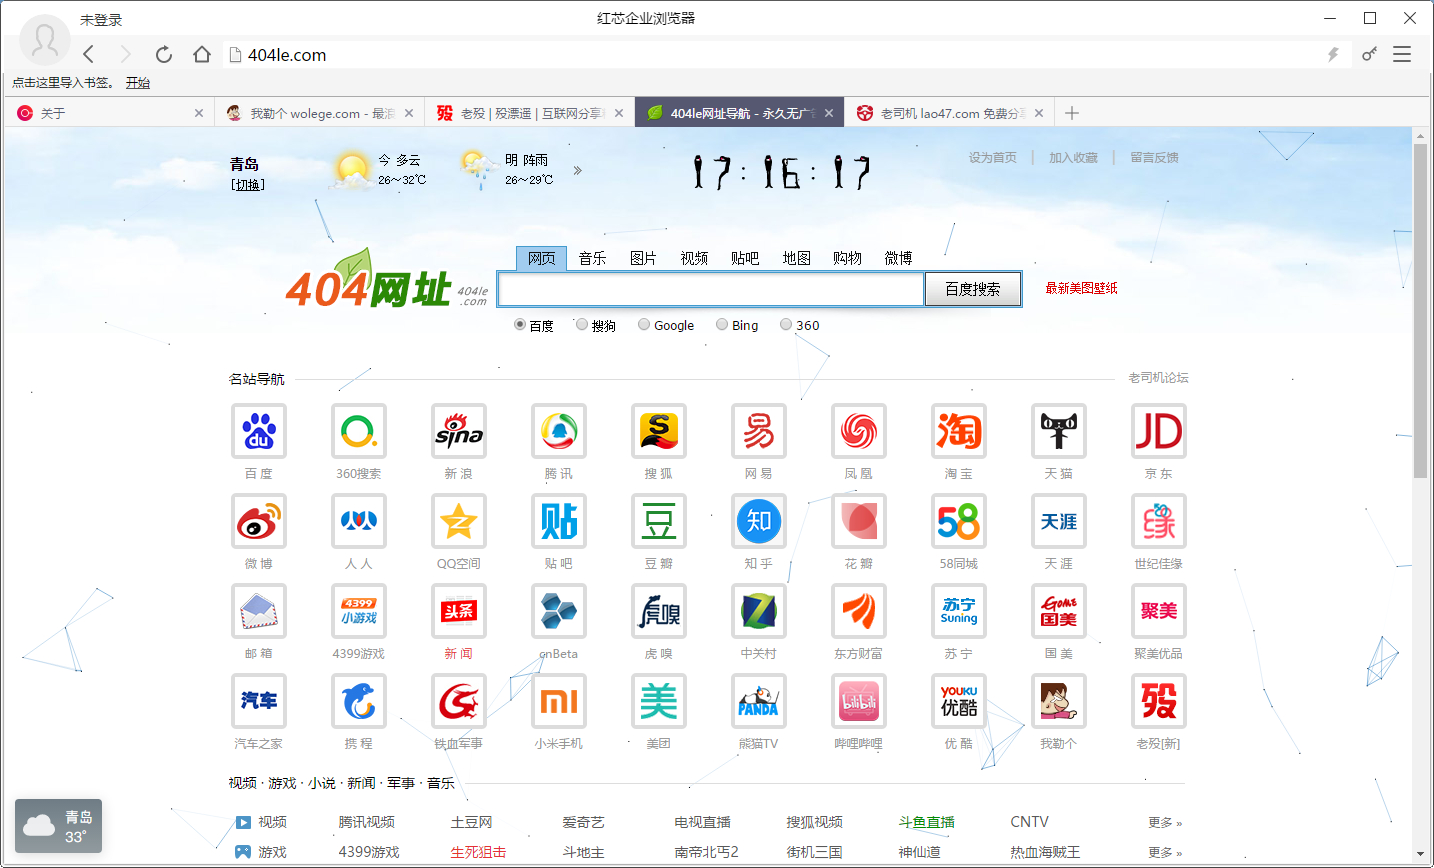Viewport: 1434px width, 868px height.
Task: Click the key icon in toolbar
Action: 1369,54
